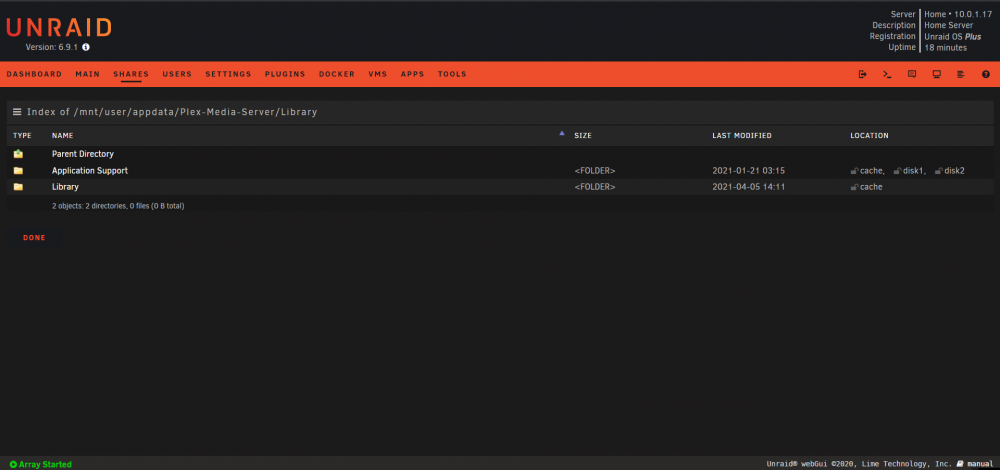Toggle the Name column sort arrow
The width and height of the screenshot is (1000, 470).
pyautogui.click(x=562, y=133)
